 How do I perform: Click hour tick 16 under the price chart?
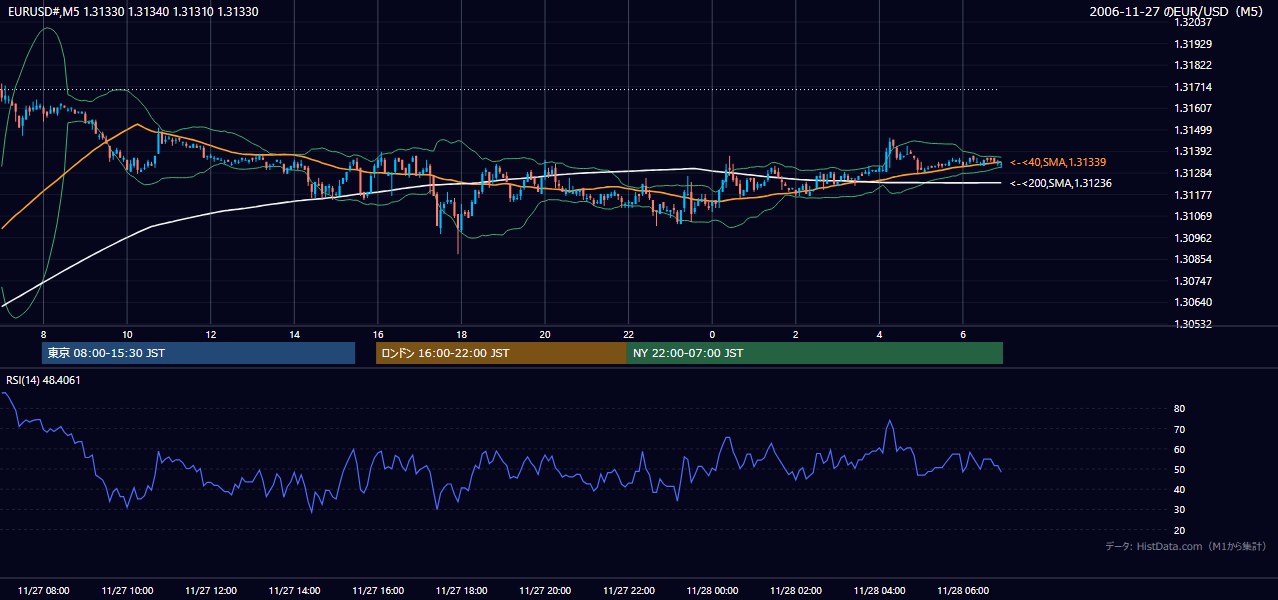click(378, 334)
